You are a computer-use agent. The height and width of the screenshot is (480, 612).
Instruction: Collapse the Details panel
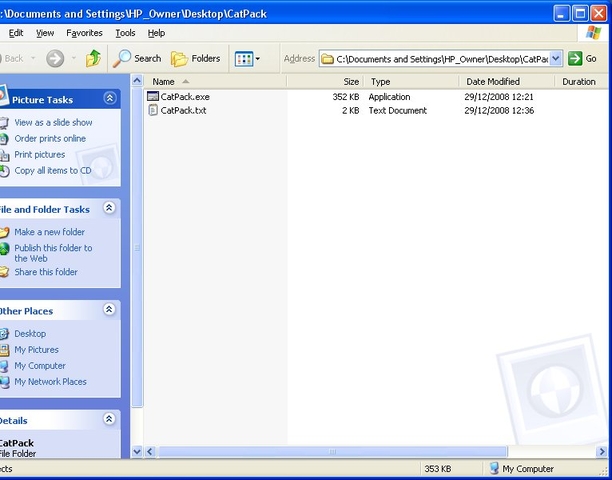click(109, 419)
